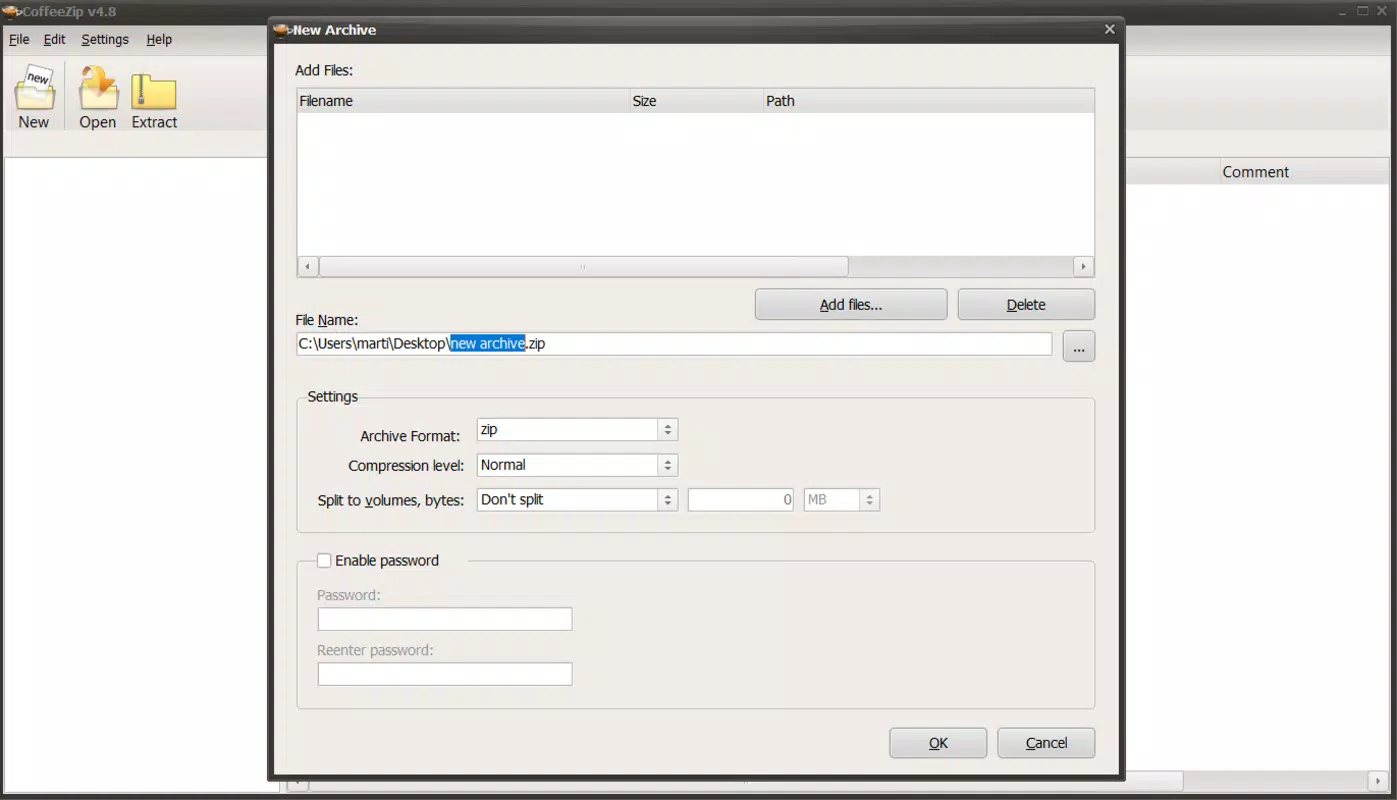Click the file list horizontal scrollbar thumb

(583, 267)
